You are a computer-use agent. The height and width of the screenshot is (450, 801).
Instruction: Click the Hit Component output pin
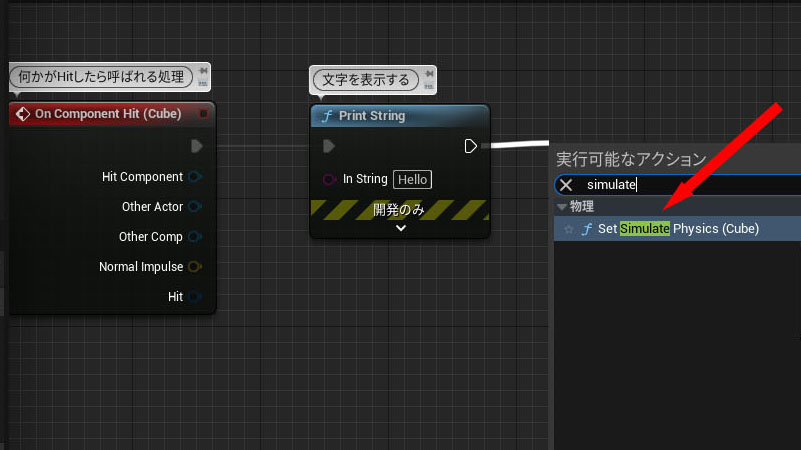195,177
